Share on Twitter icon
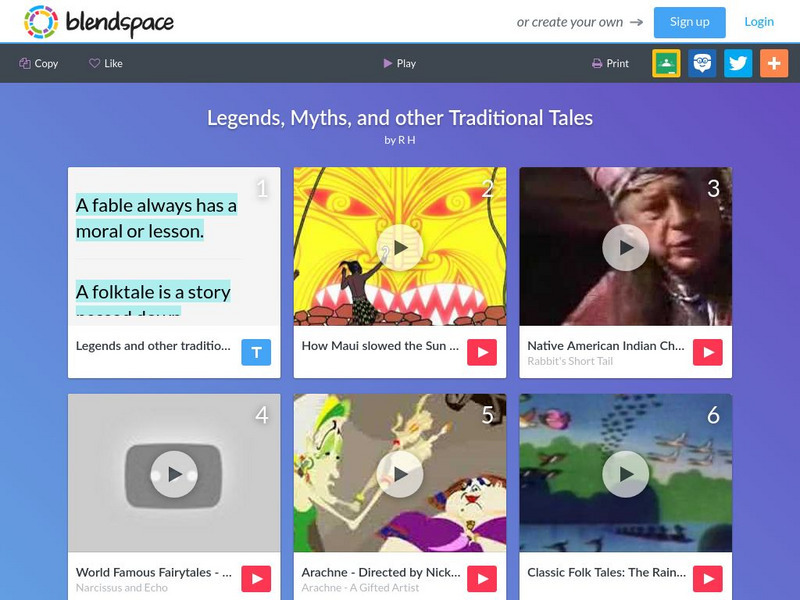Screen dimensions: 800x600 [738, 63]
